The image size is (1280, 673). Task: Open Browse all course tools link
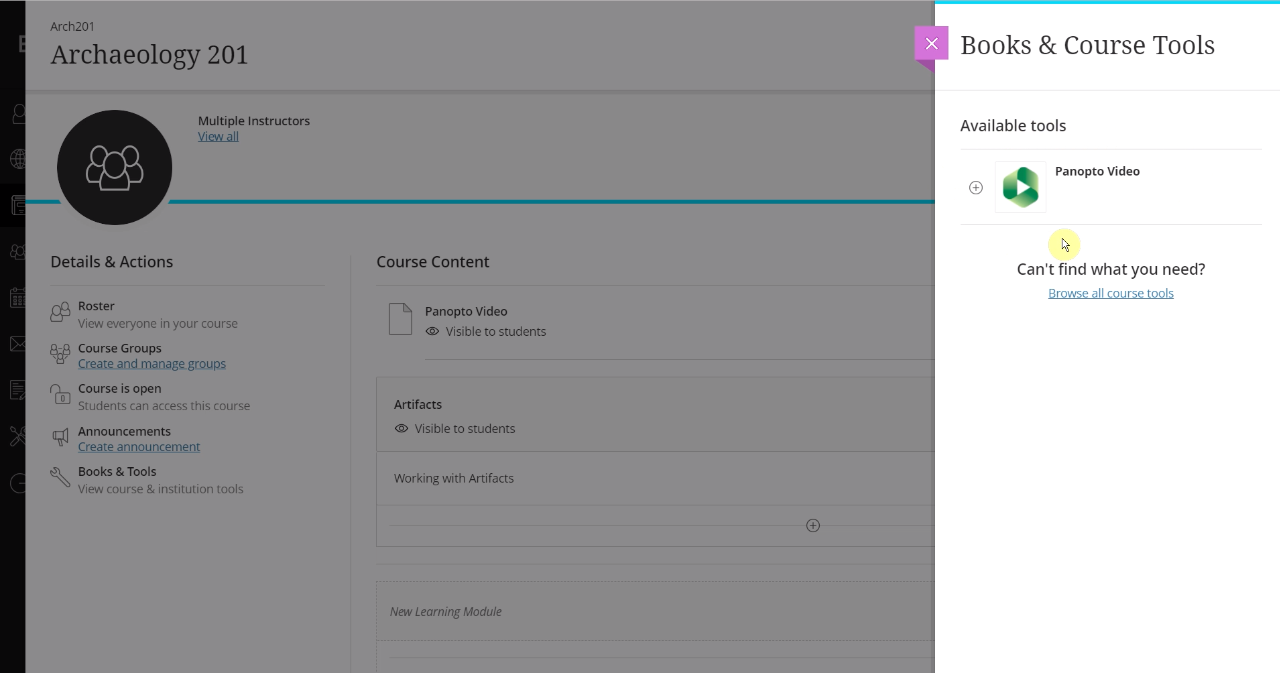point(1110,294)
